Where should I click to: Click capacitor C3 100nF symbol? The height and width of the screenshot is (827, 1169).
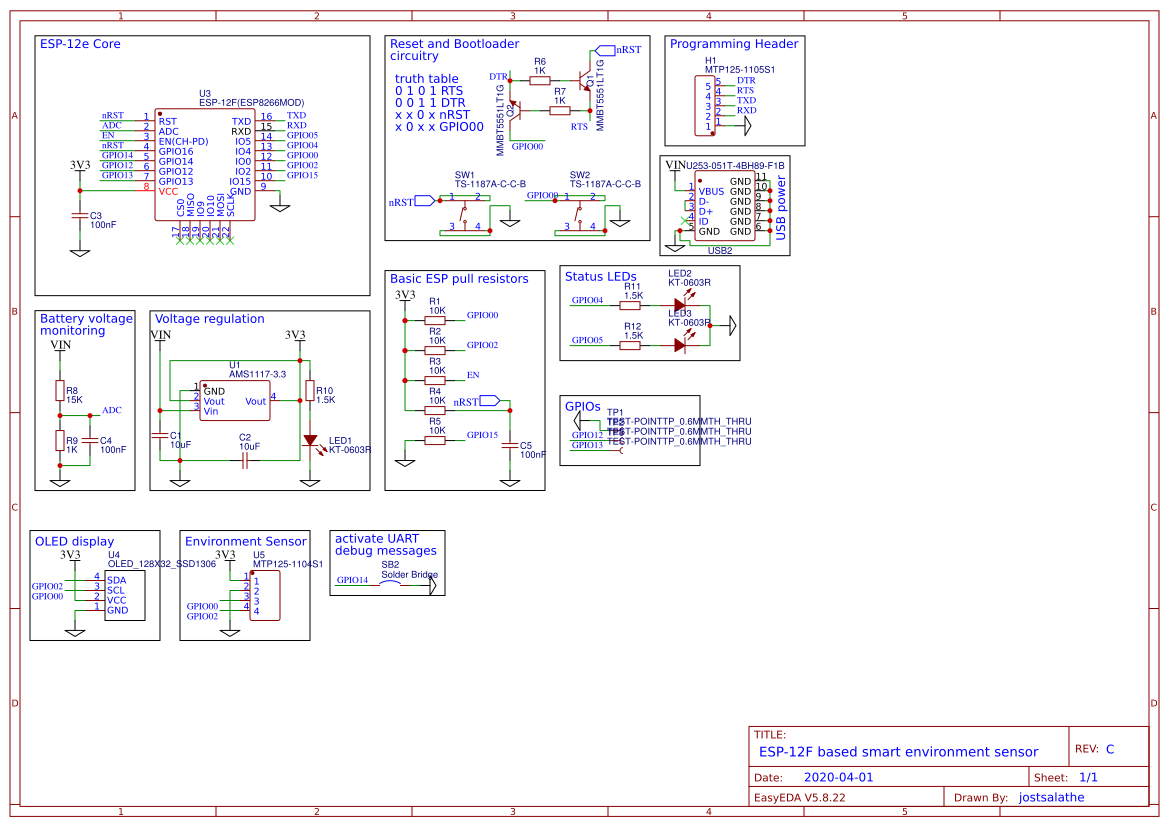[x=78, y=215]
